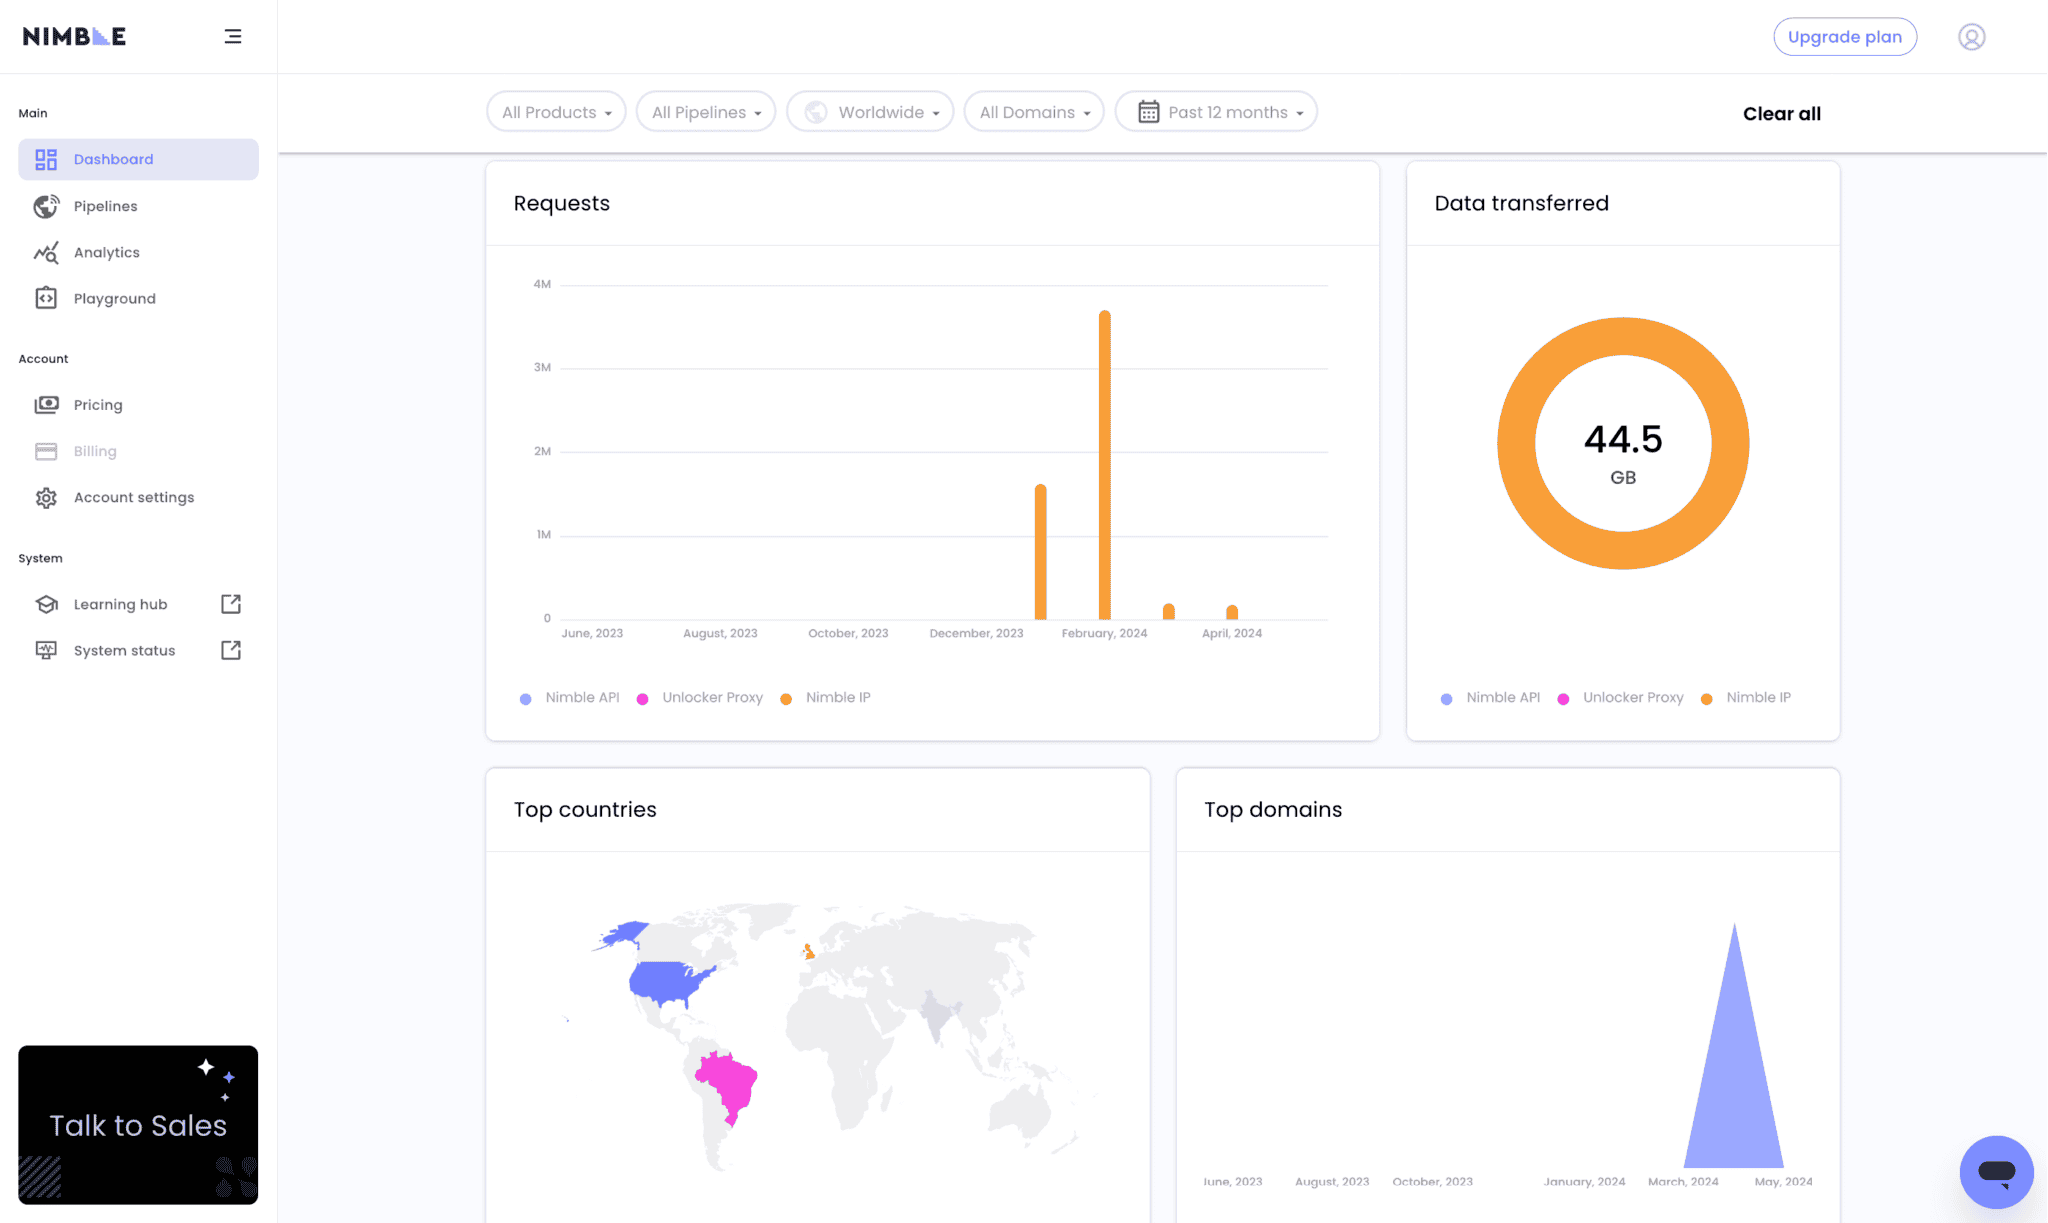The width and height of the screenshot is (2048, 1223).
Task: Click the Upgrade plan button
Action: [x=1845, y=37]
